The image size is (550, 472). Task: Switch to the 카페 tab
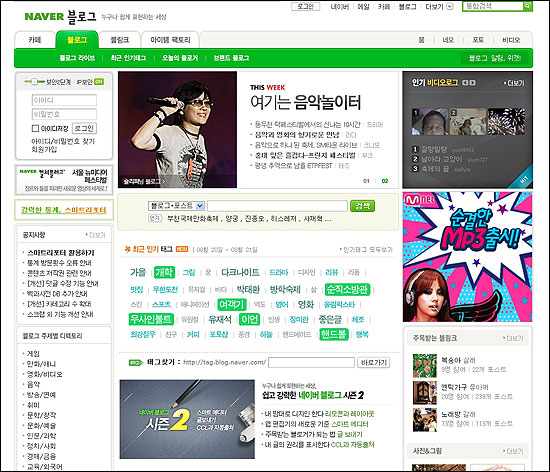[35, 40]
